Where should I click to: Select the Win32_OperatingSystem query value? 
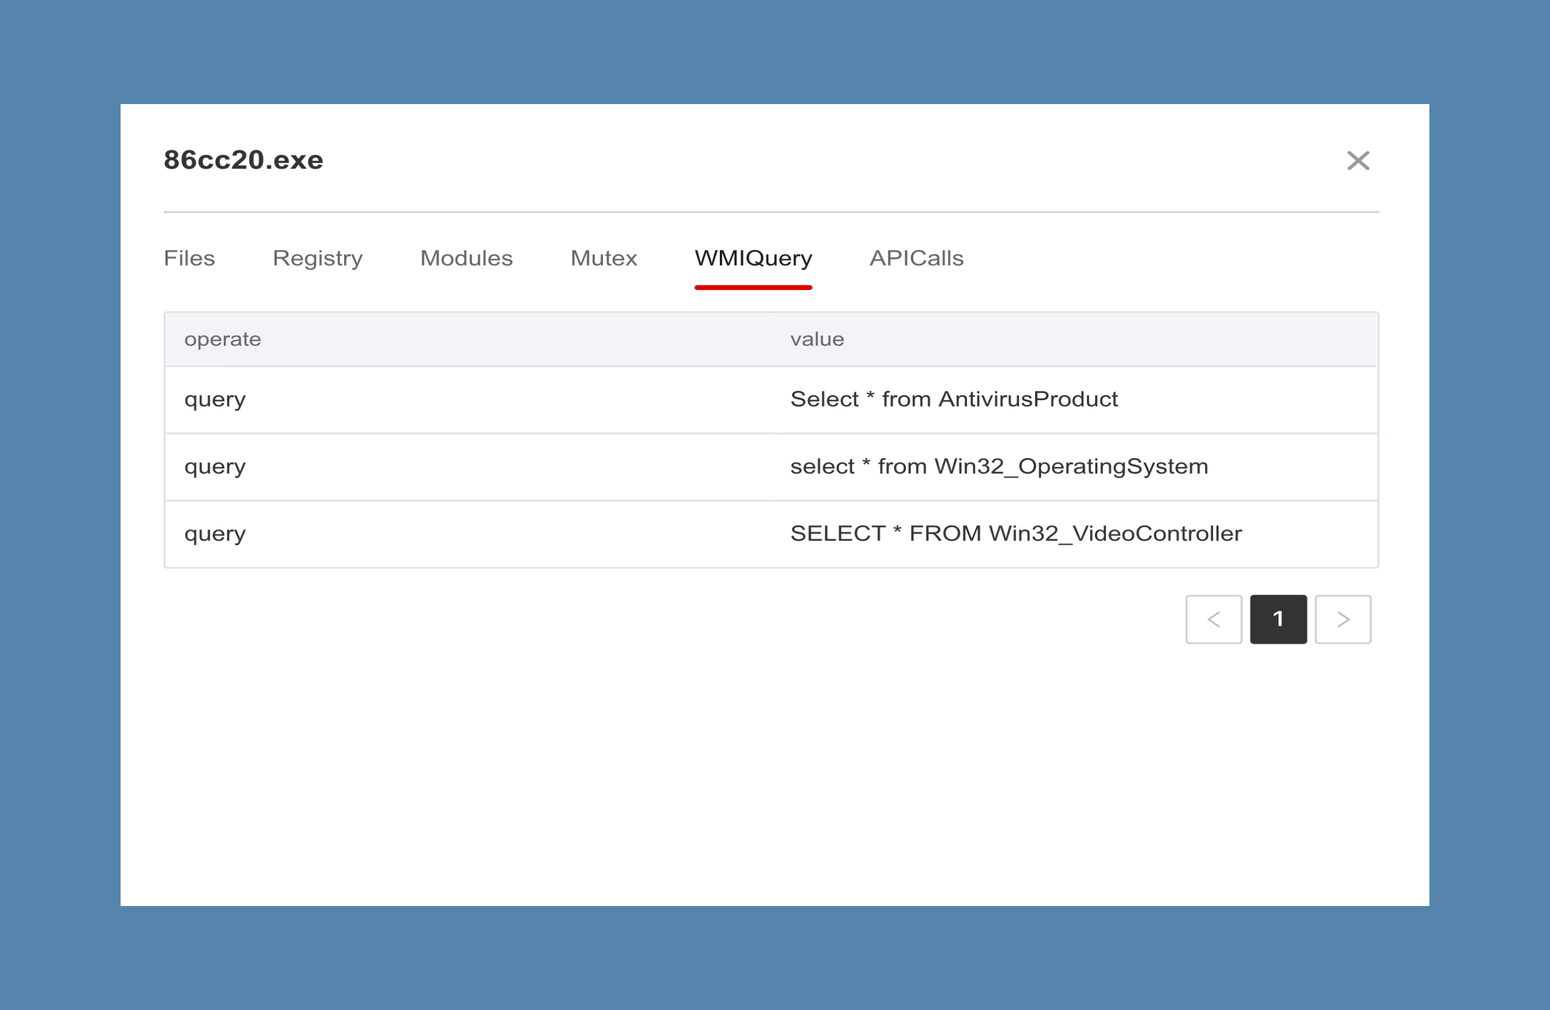998,466
